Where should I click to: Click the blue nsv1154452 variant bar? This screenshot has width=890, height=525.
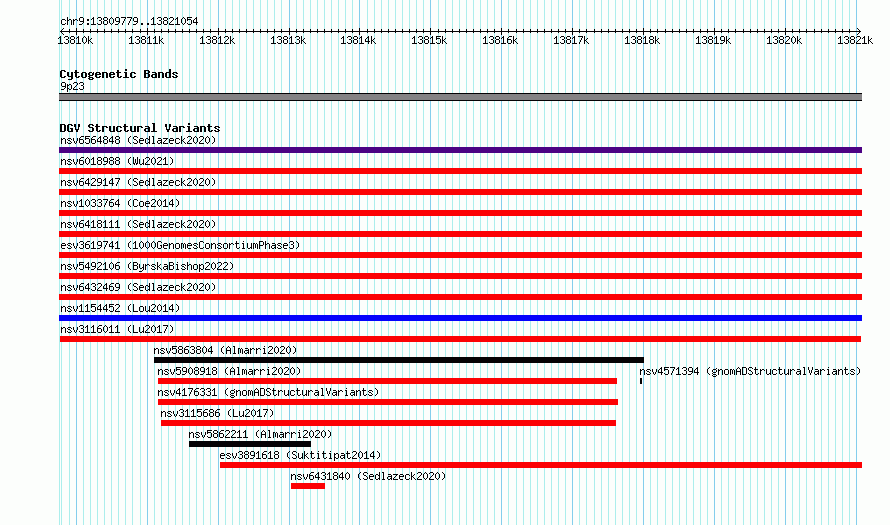(460, 318)
